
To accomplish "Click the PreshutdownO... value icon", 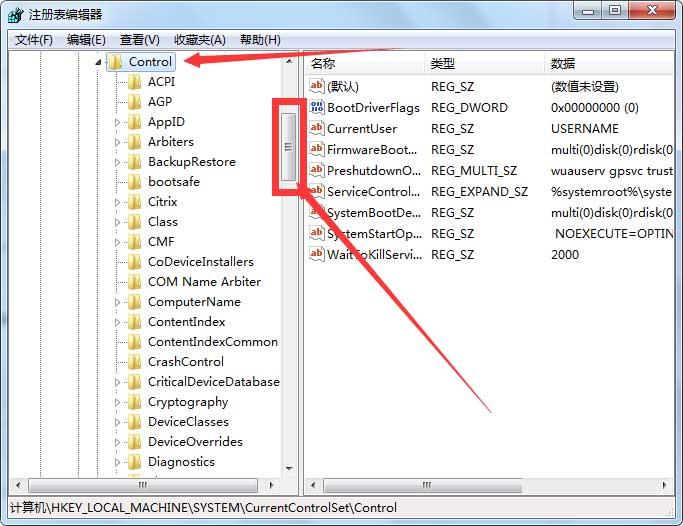I will click(x=317, y=170).
